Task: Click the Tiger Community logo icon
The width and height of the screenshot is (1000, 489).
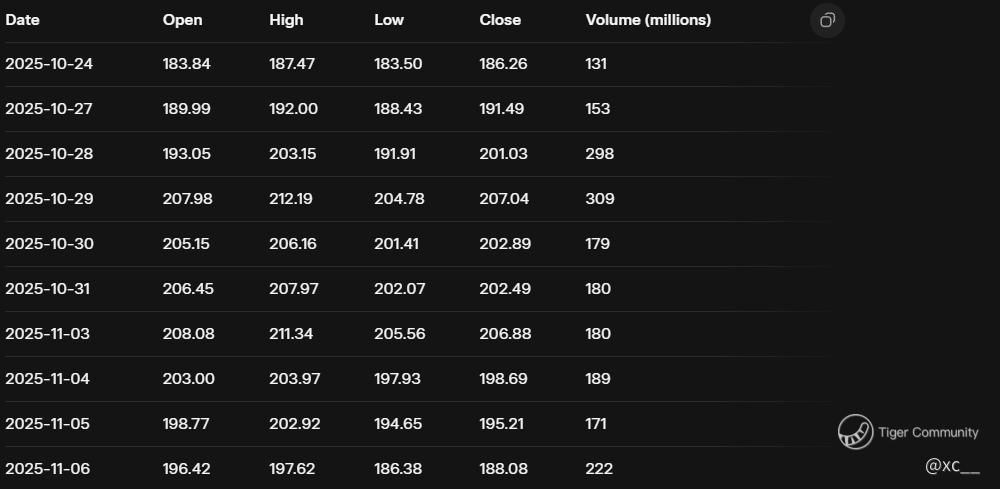Action: [855, 432]
